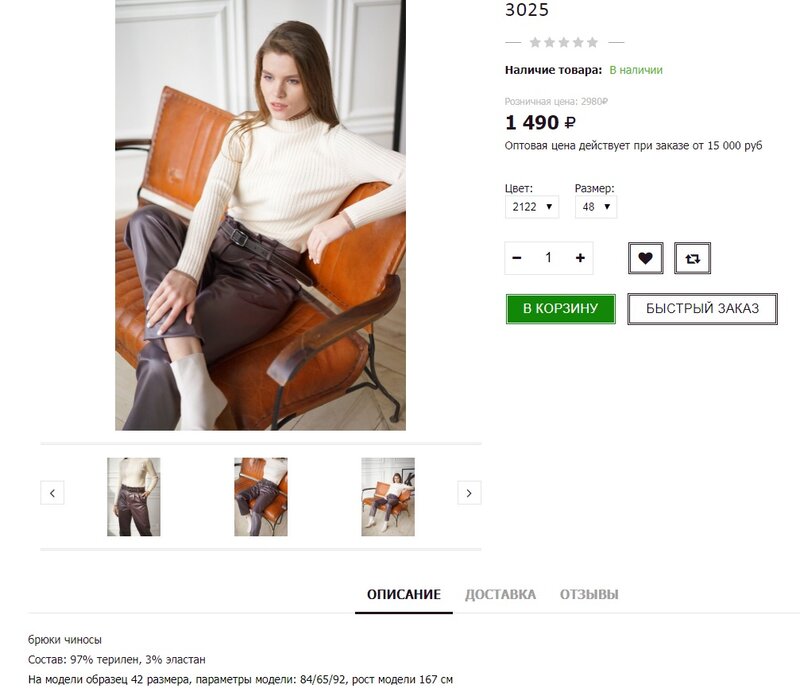This screenshot has height=700, width=800.
Task: Rate product with the first star
Action: (x=535, y=42)
